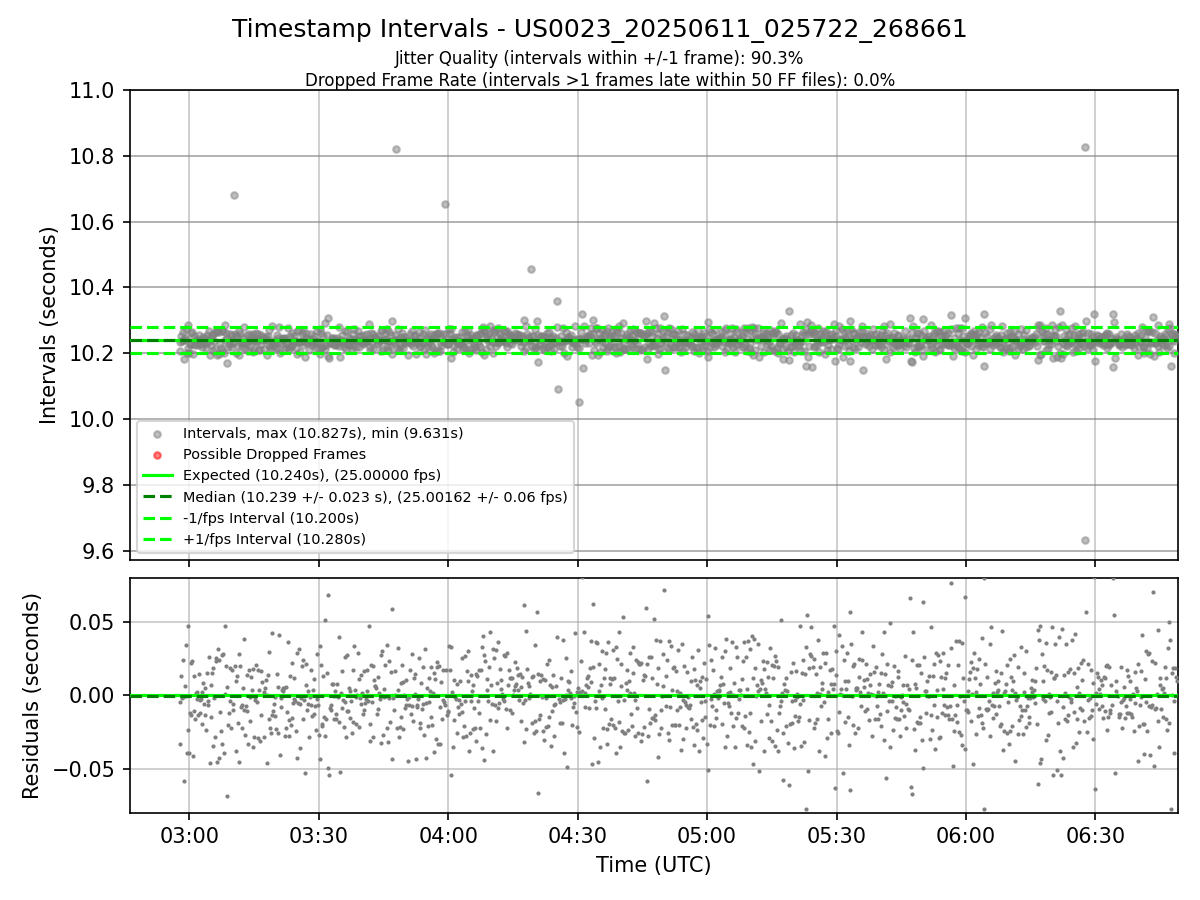Click legend entry 'Possible Dropped Frames'
This screenshot has width=1200, height=900.
coord(275,454)
